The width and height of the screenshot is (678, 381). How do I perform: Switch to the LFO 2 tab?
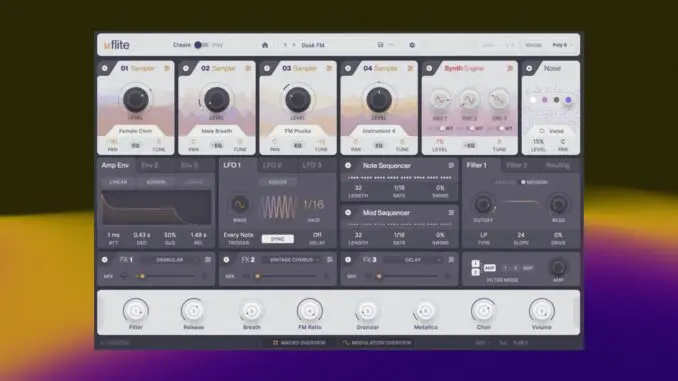(272, 165)
